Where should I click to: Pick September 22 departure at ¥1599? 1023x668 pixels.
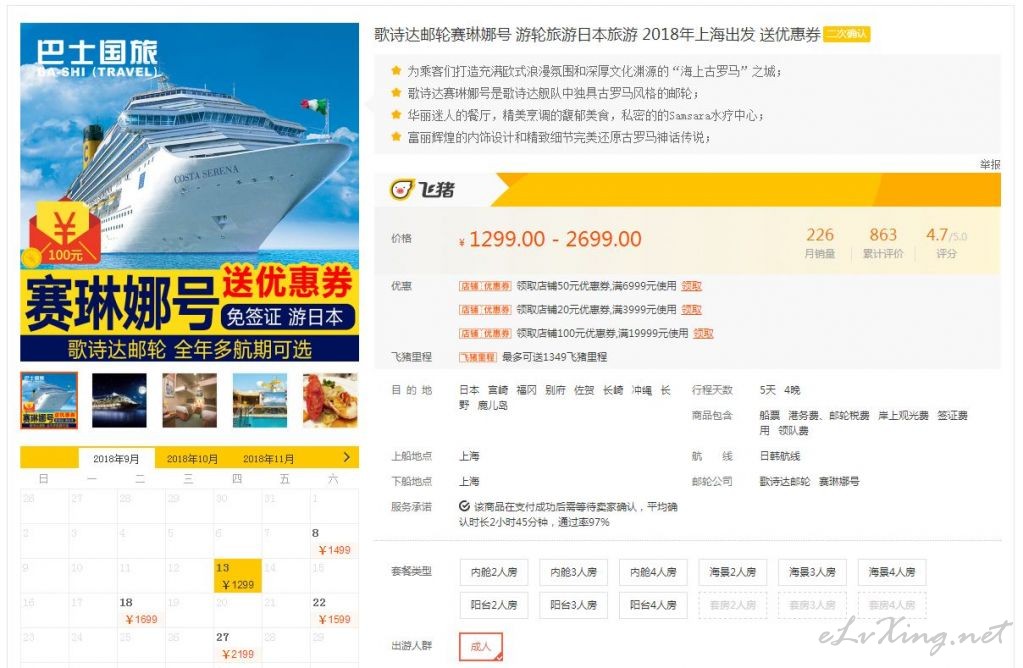click(334, 611)
